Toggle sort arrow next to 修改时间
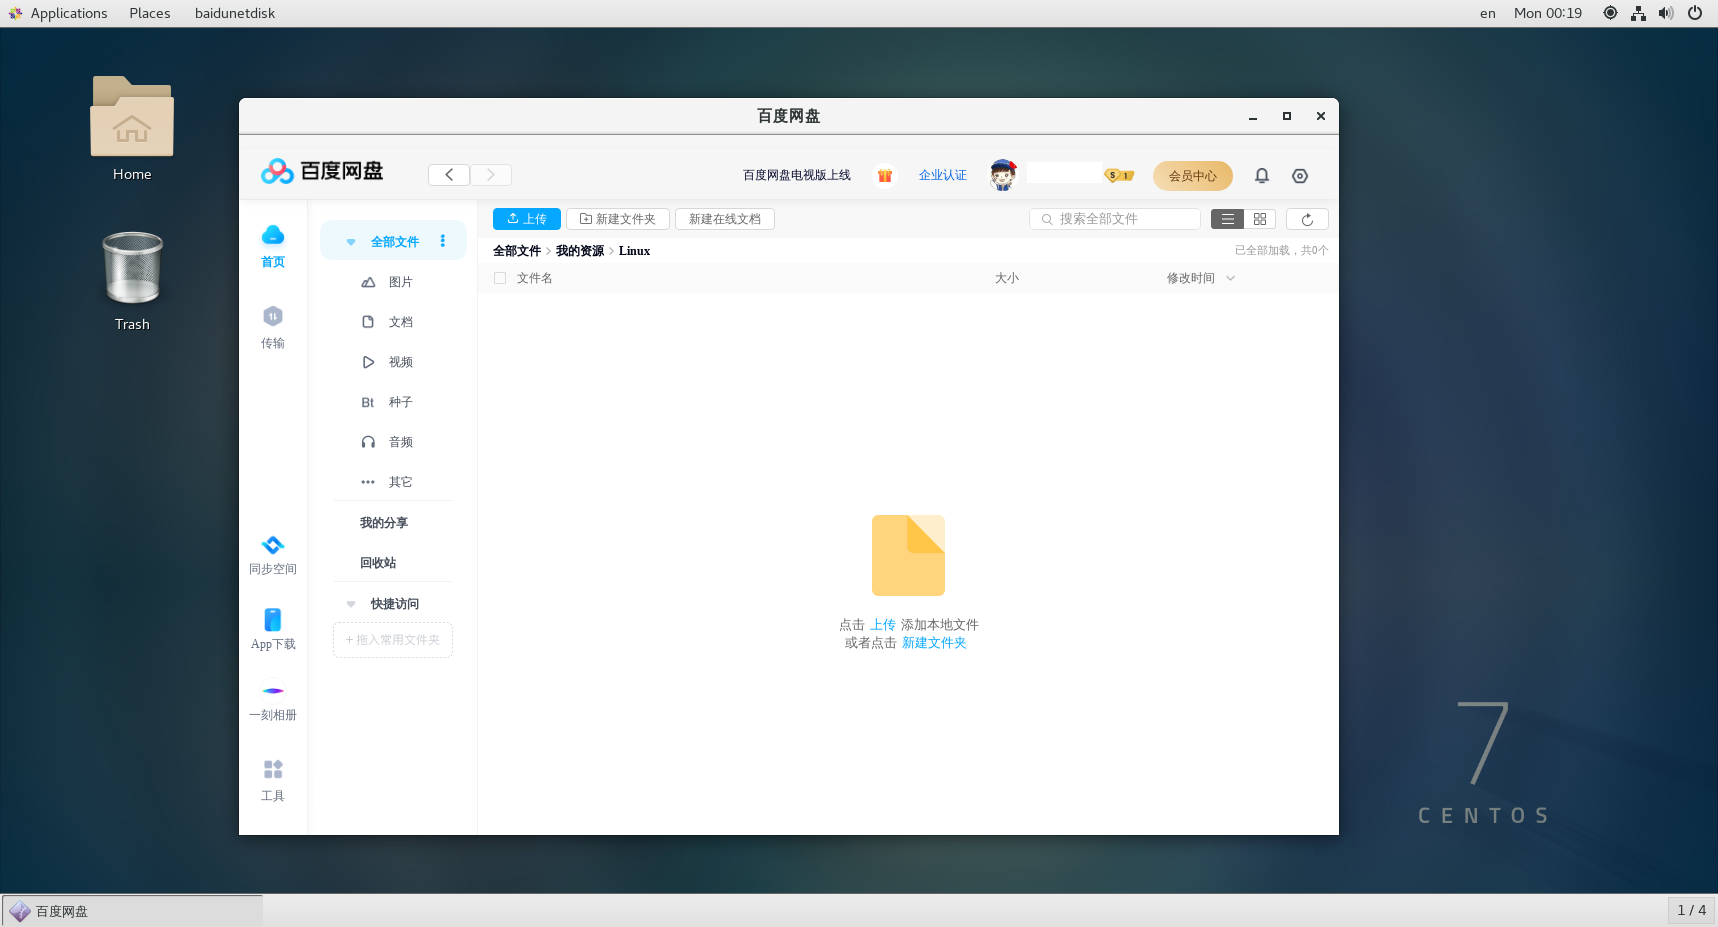Viewport: 1718px width, 927px height. pyautogui.click(x=1231, y=278)
